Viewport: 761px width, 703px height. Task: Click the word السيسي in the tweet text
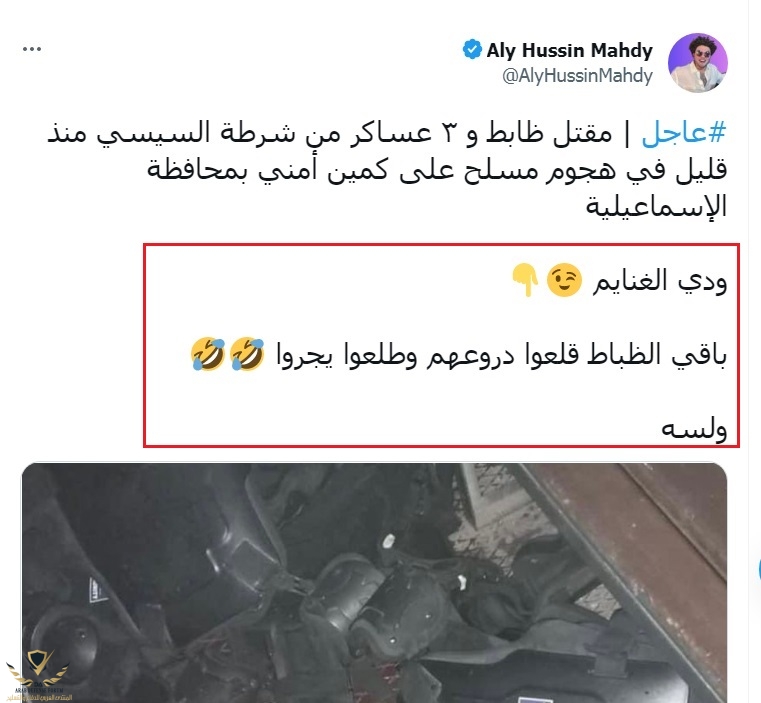153,133
